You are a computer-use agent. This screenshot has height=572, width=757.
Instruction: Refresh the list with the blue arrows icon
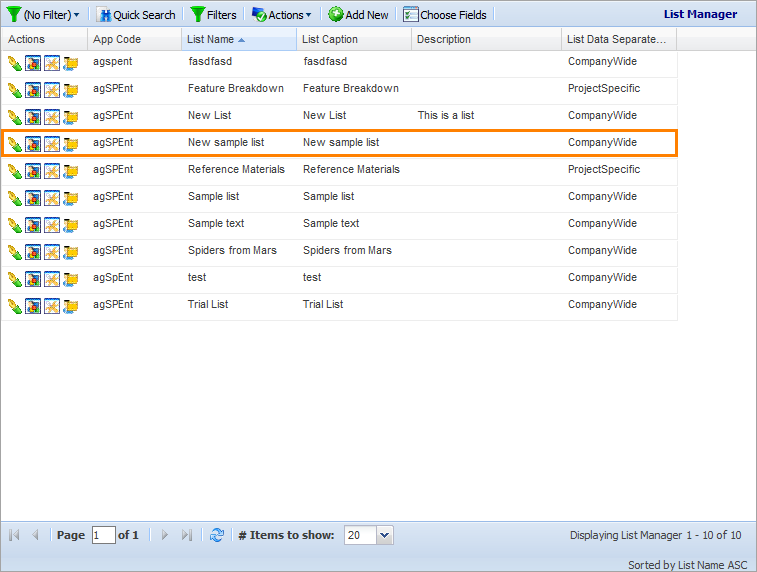click(217, 535)
